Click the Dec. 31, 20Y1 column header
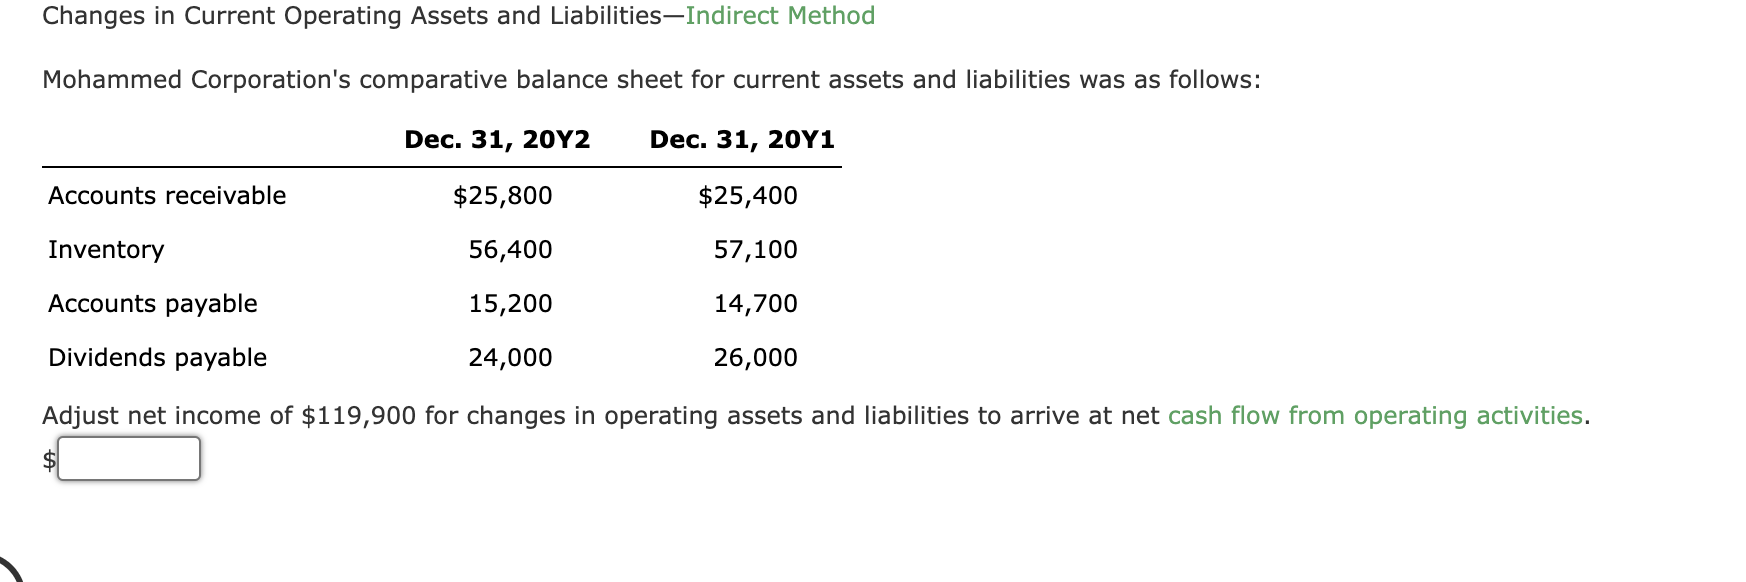This screenshot has width=1746, height=582. (x=743, y=140)
